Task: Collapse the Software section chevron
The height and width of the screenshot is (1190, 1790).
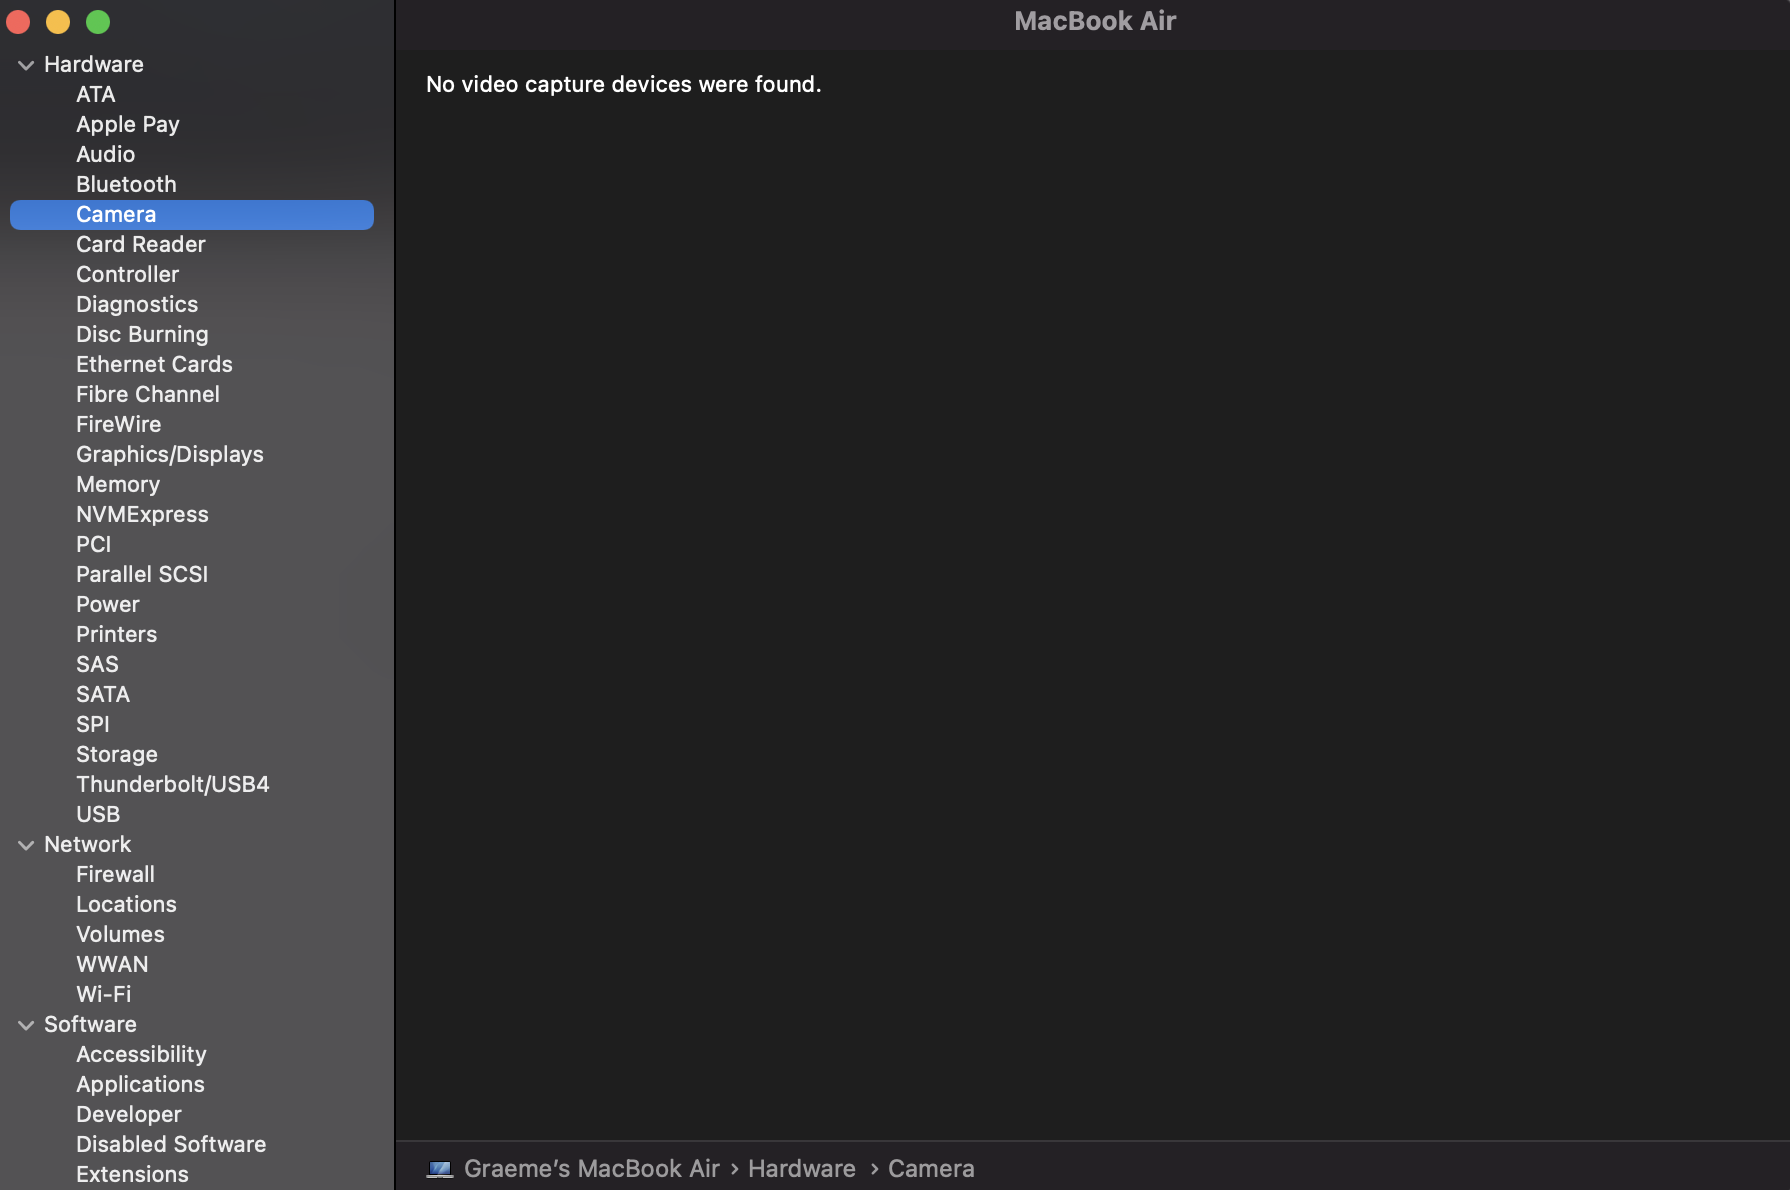Action: (26, 1025)
